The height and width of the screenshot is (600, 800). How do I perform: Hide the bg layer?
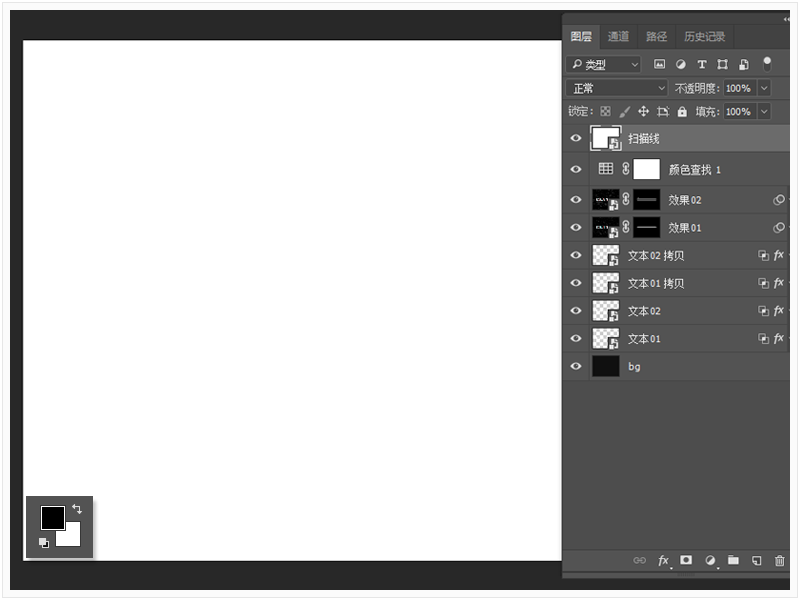tap(576, 366)
